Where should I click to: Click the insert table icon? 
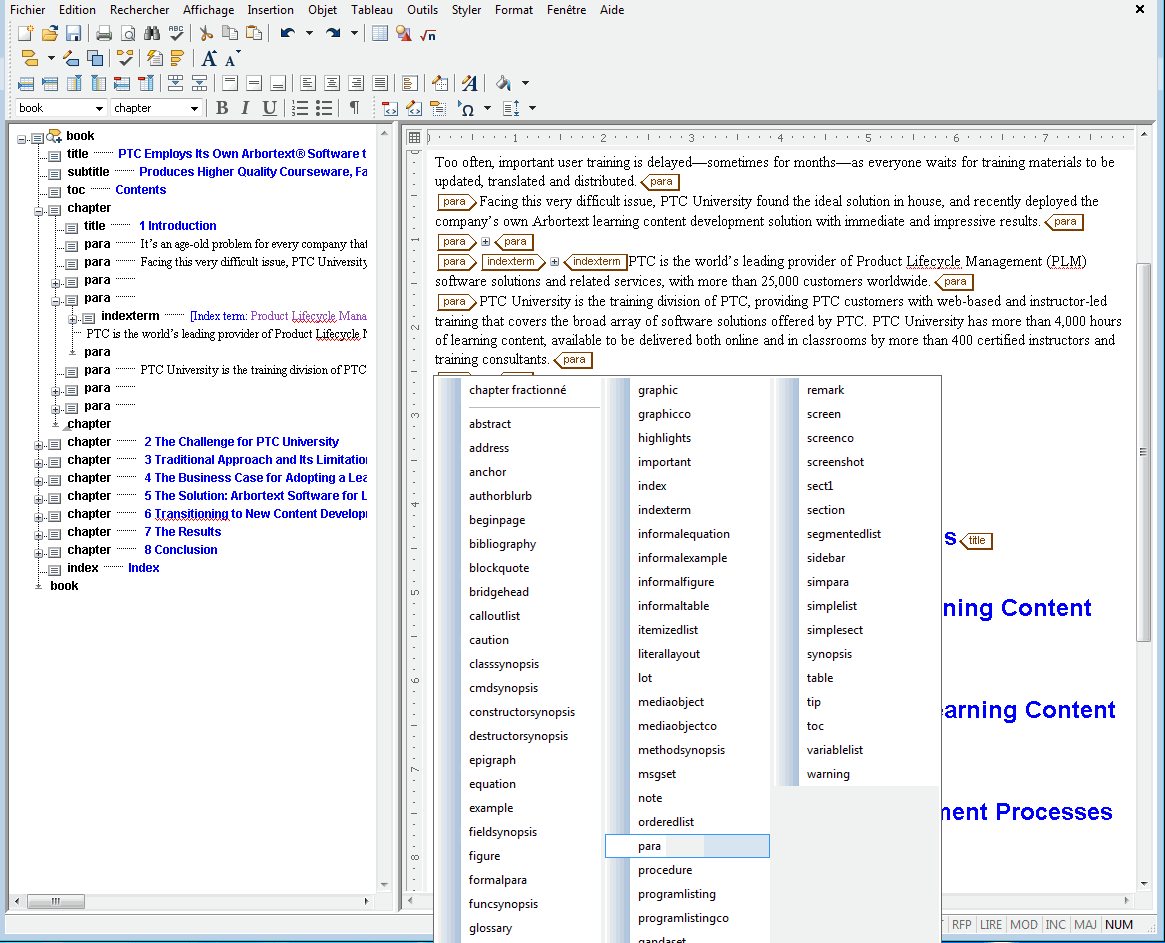[x=380, y=33]
